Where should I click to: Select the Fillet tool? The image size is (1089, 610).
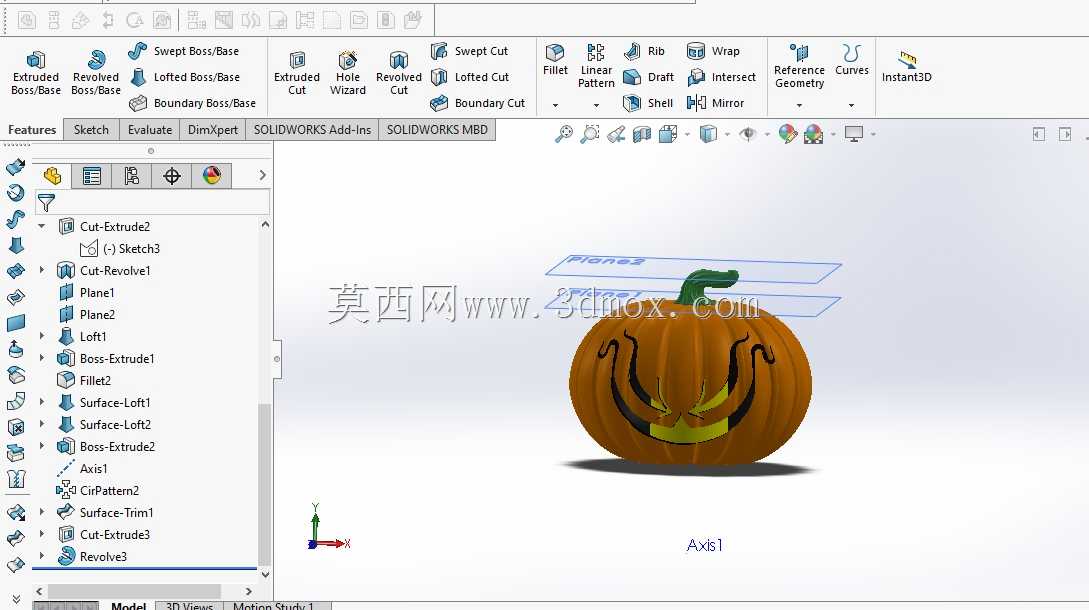click(x=555, y=60)
